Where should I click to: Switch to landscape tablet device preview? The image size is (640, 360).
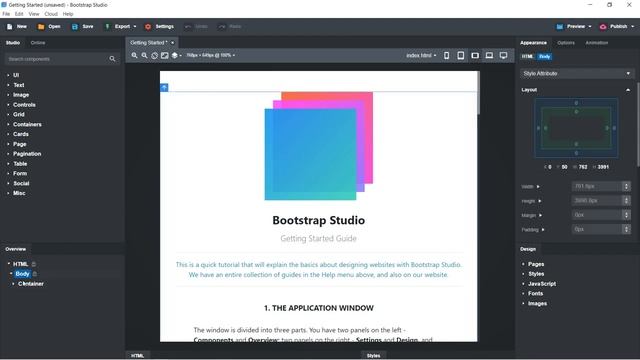click(475, 55)
